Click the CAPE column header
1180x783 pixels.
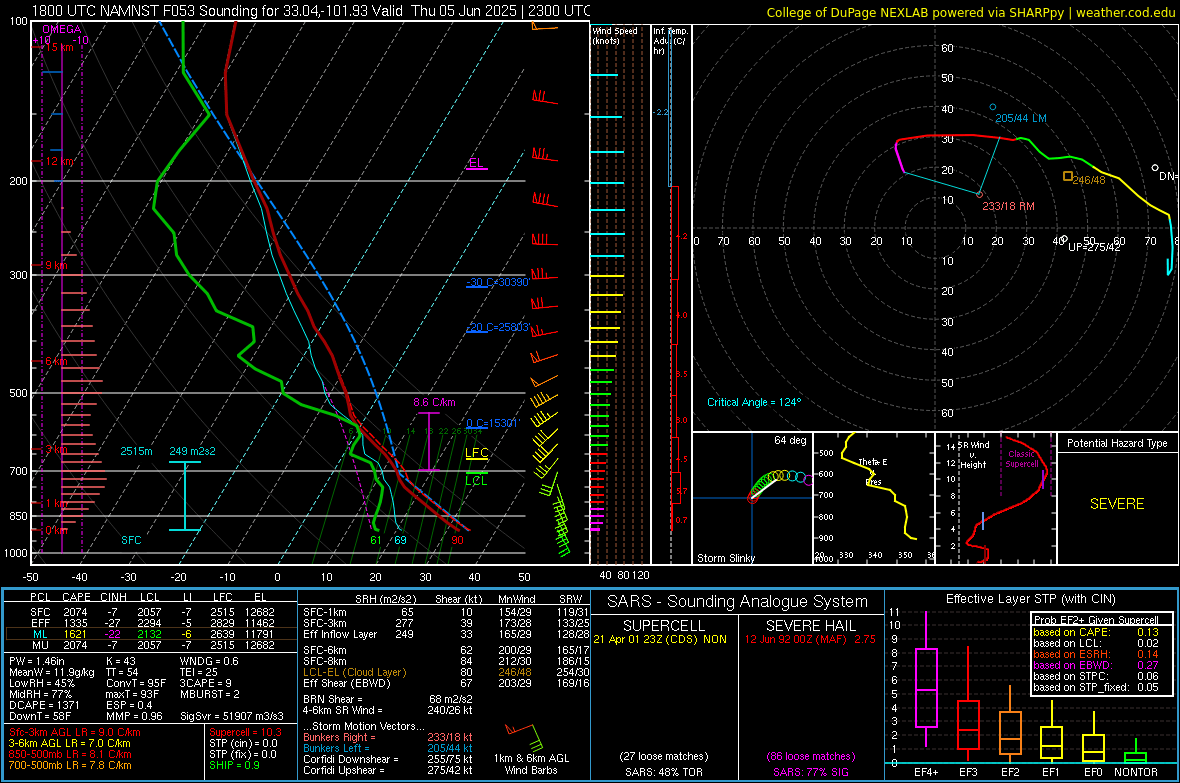(76, 597)
